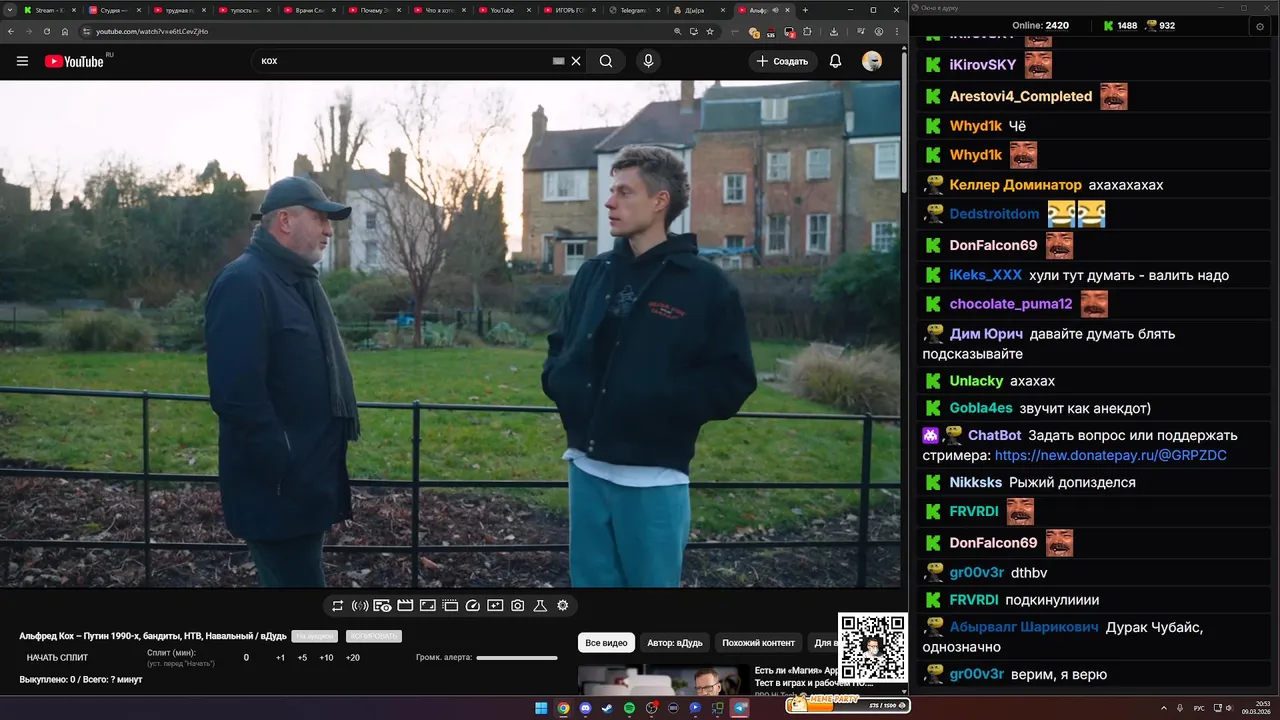Click the magnifier search button
This screenshot has height=720, width=1280.
tap(606, 61)
